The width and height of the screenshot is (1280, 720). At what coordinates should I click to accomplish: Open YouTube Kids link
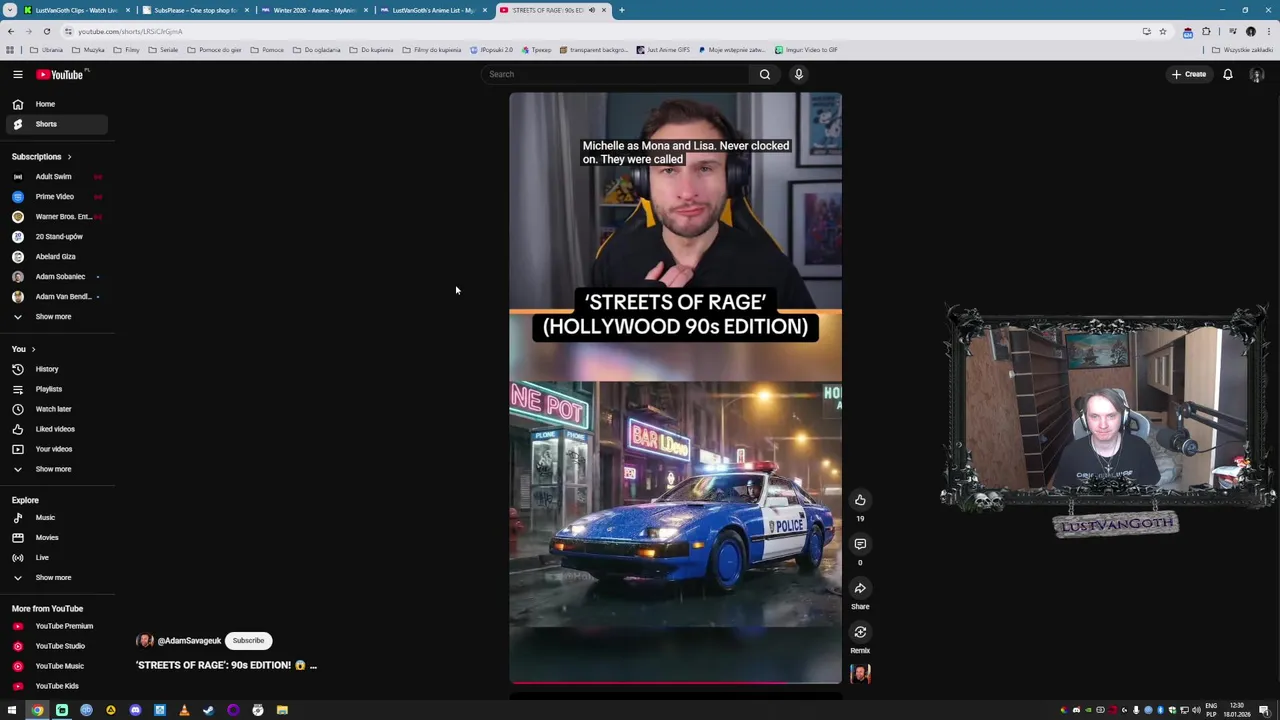pyautogui.click(x=55, y=686)
